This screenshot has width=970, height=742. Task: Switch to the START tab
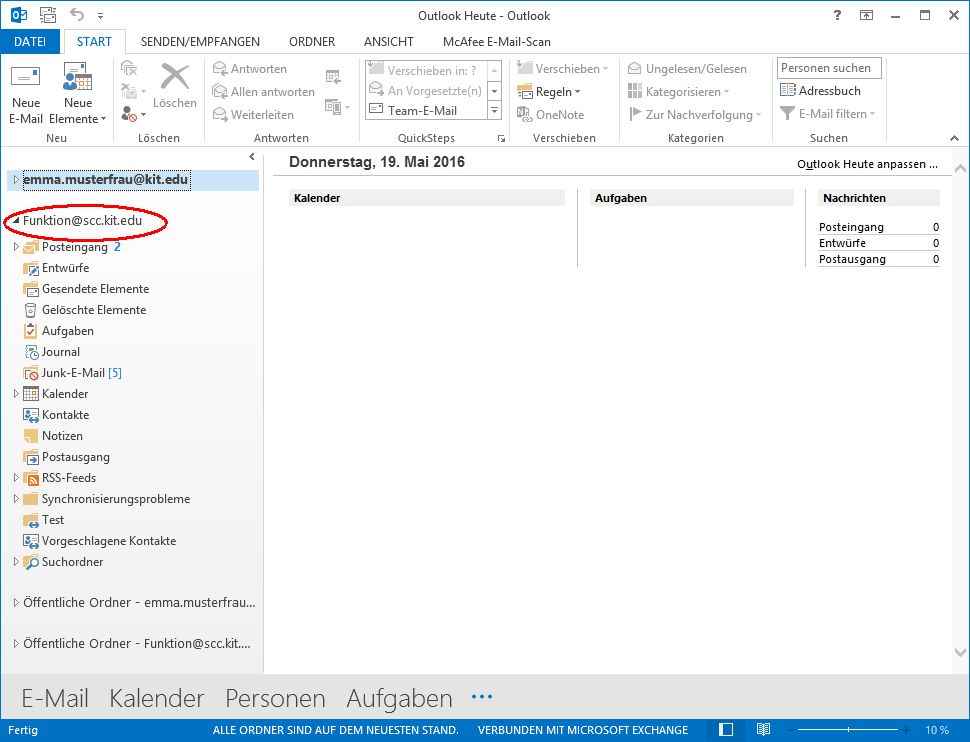pyautogui.click(x=94, y=41)
